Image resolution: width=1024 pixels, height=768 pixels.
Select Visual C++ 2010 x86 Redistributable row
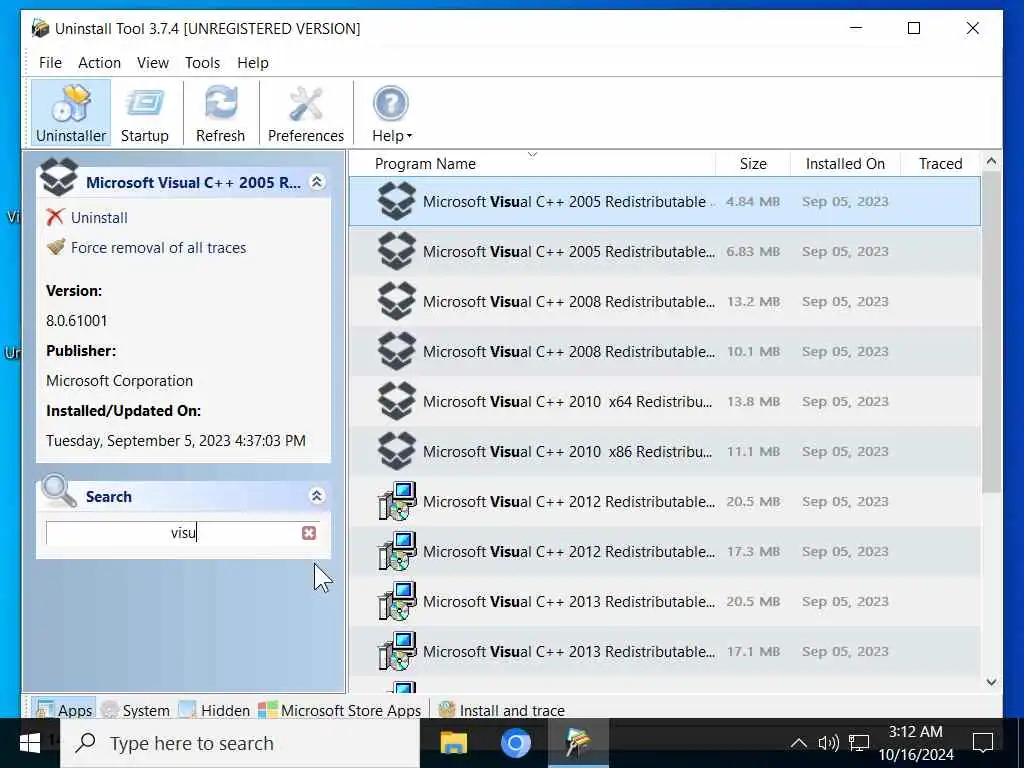pyautogui.click(x=665, y=451)
